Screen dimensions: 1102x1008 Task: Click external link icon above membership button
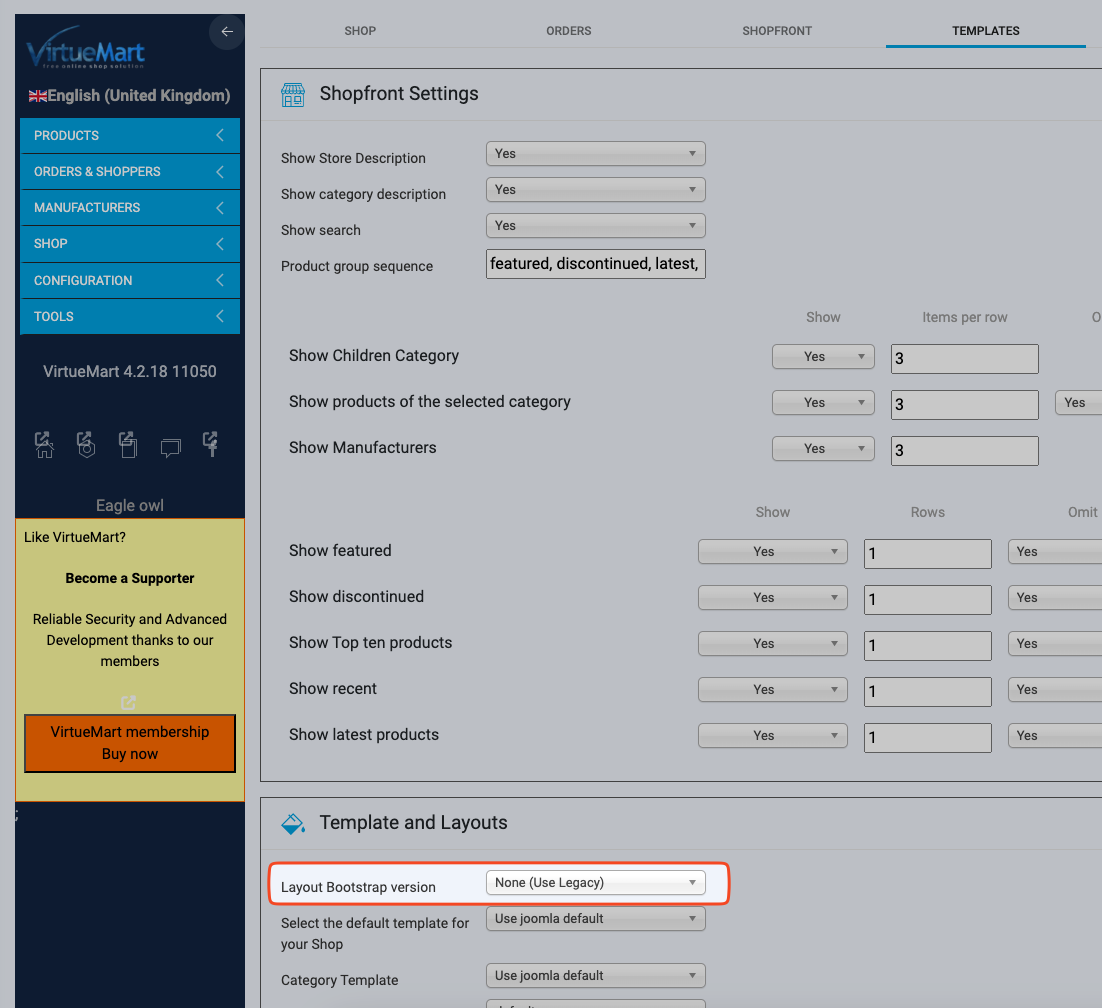pos(128,702)
